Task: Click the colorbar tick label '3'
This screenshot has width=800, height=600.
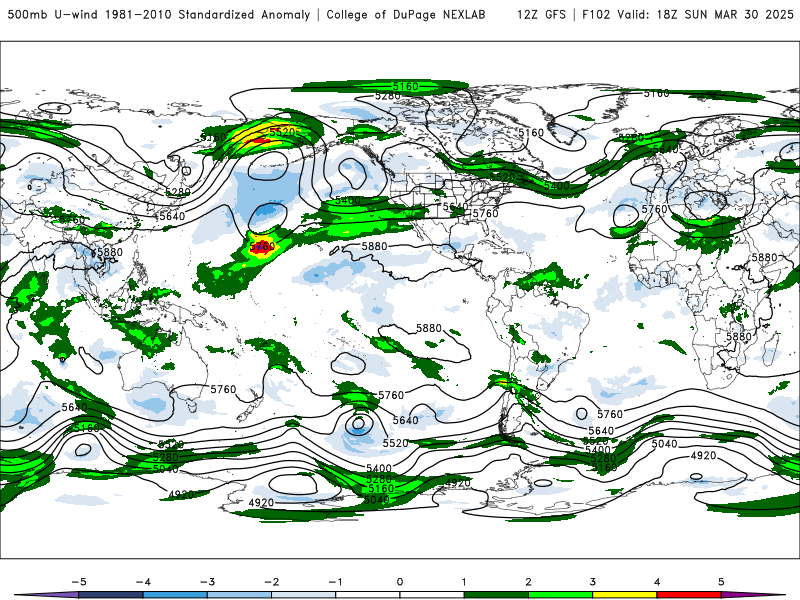Action: coord(592,582)
